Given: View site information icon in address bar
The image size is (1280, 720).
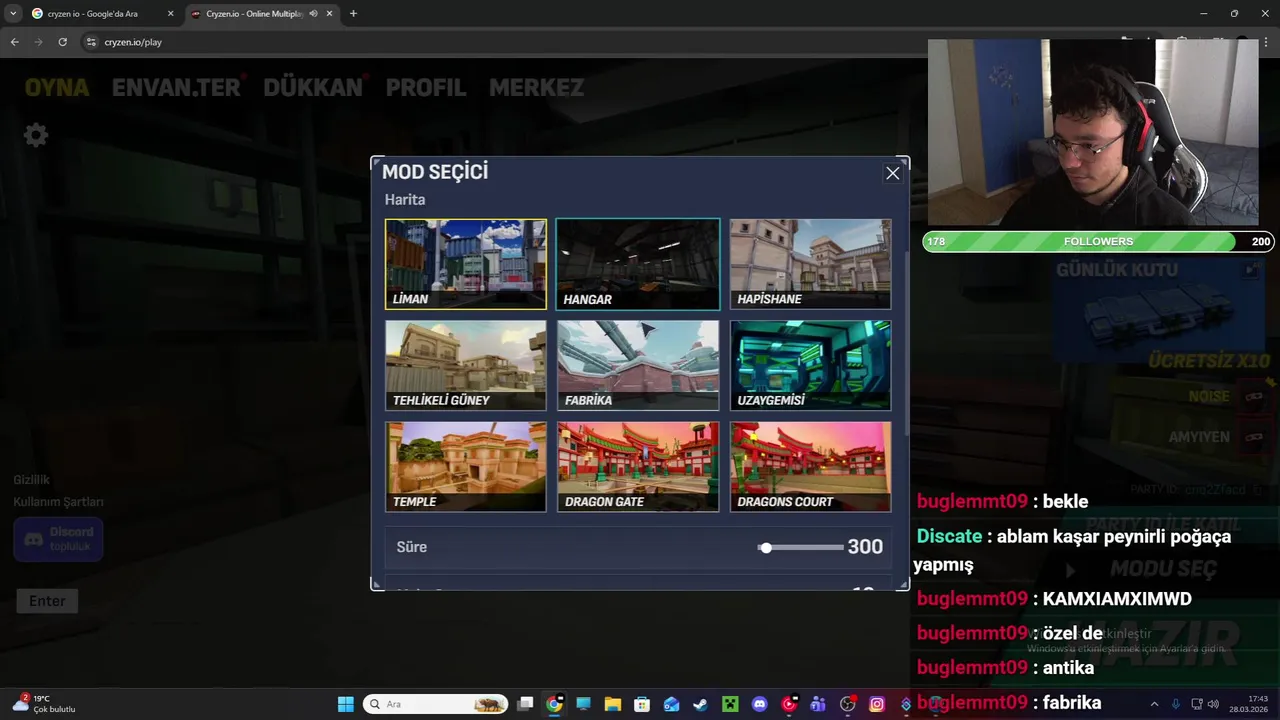Looking at the screenshot, I should pos(91,42).
